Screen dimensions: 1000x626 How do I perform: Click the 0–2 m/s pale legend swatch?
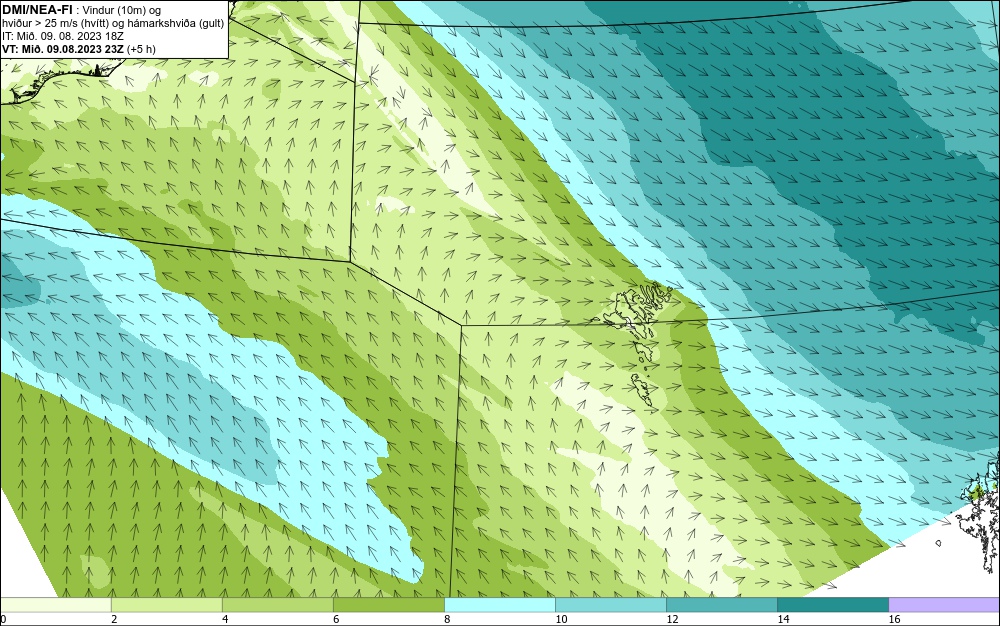click(55, 604)
